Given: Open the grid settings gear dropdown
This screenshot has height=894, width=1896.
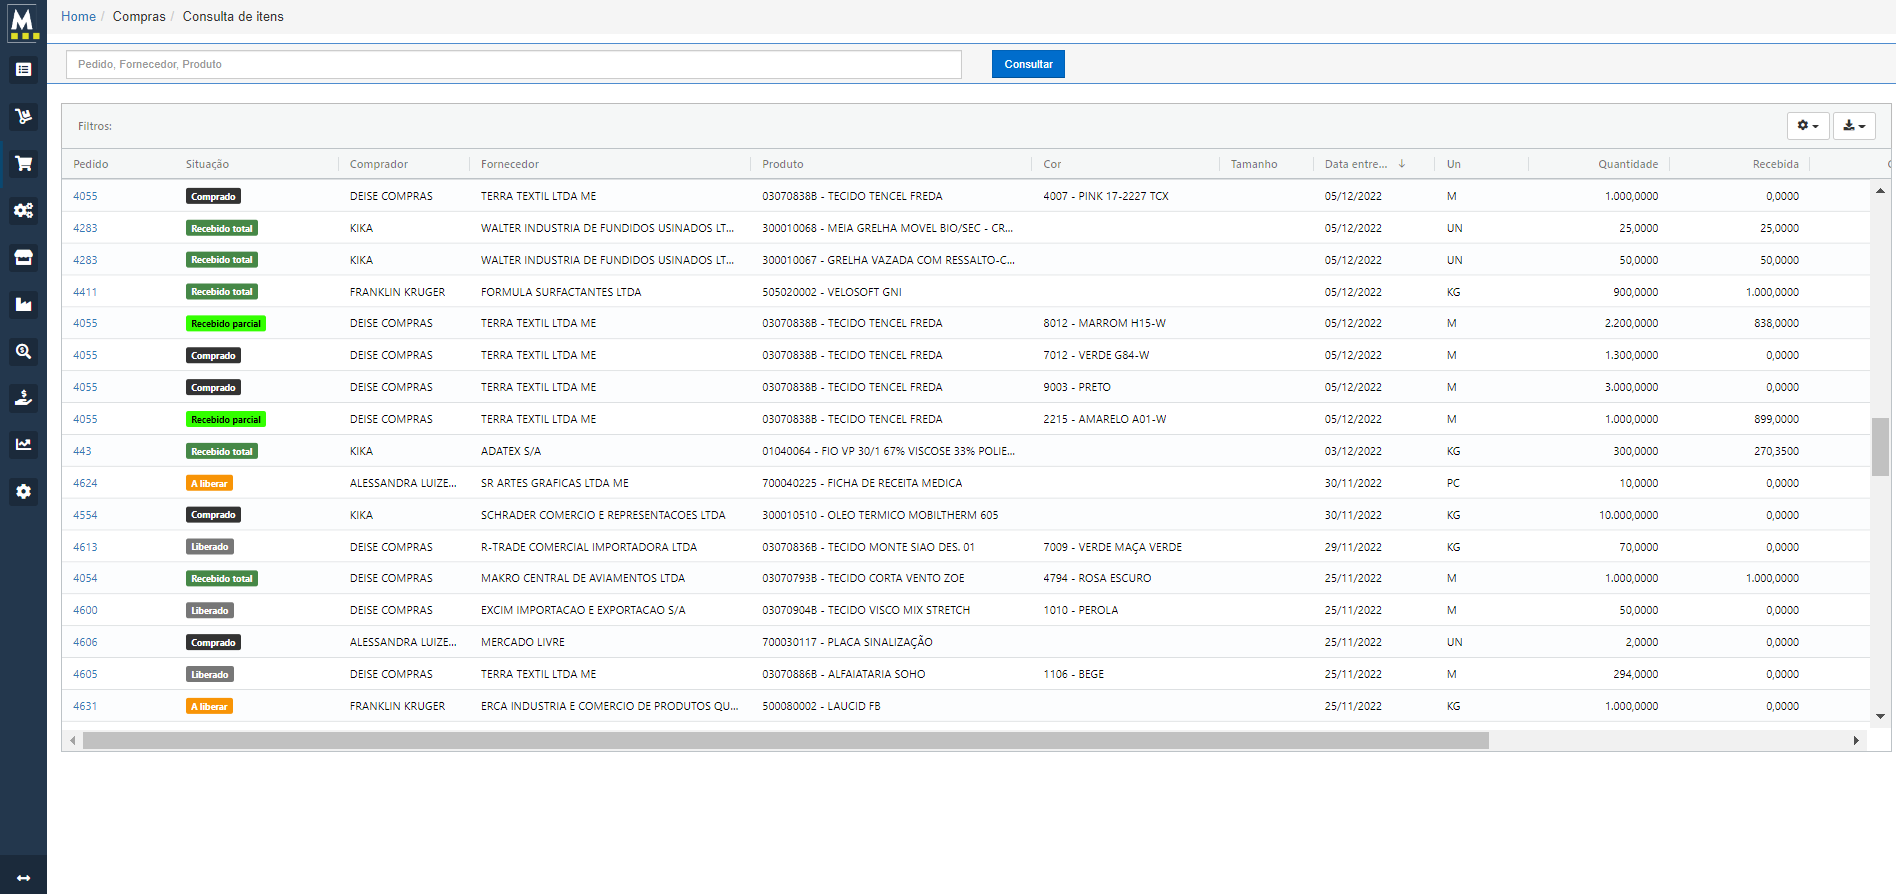Looking at the screenshot, I should pos(1807,126).
